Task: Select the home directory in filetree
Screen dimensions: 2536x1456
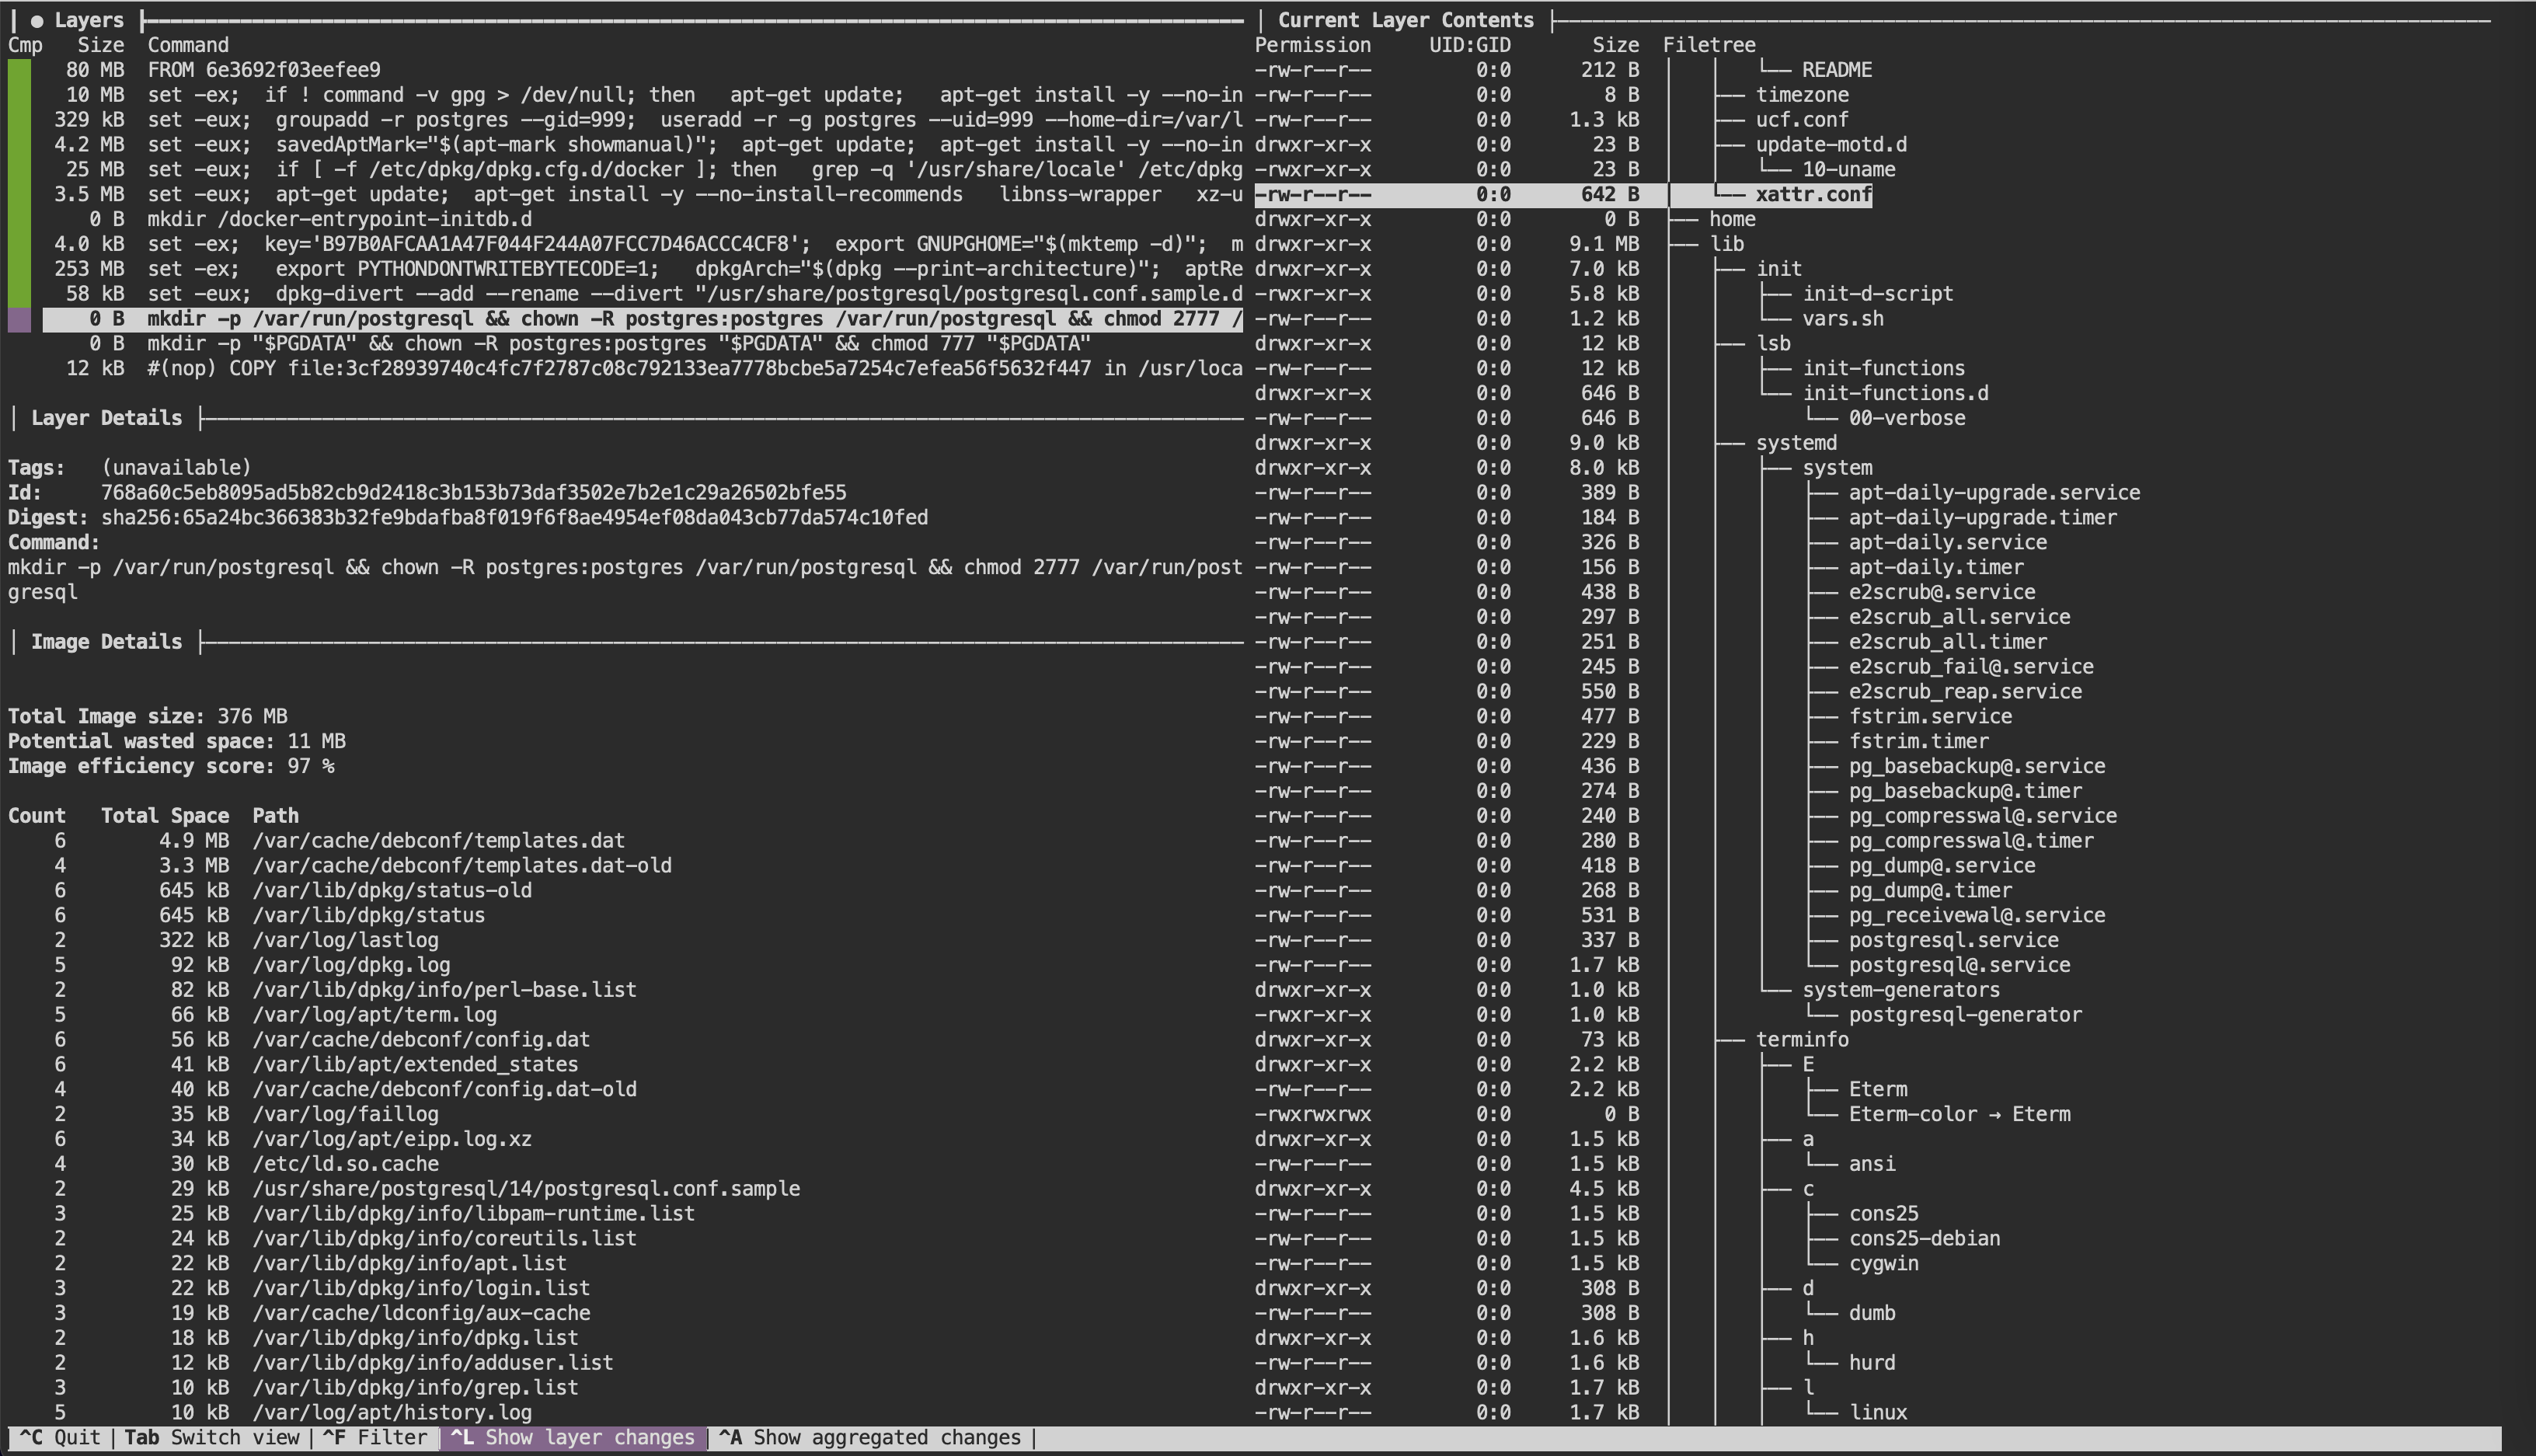Action: click(1732, 219)
